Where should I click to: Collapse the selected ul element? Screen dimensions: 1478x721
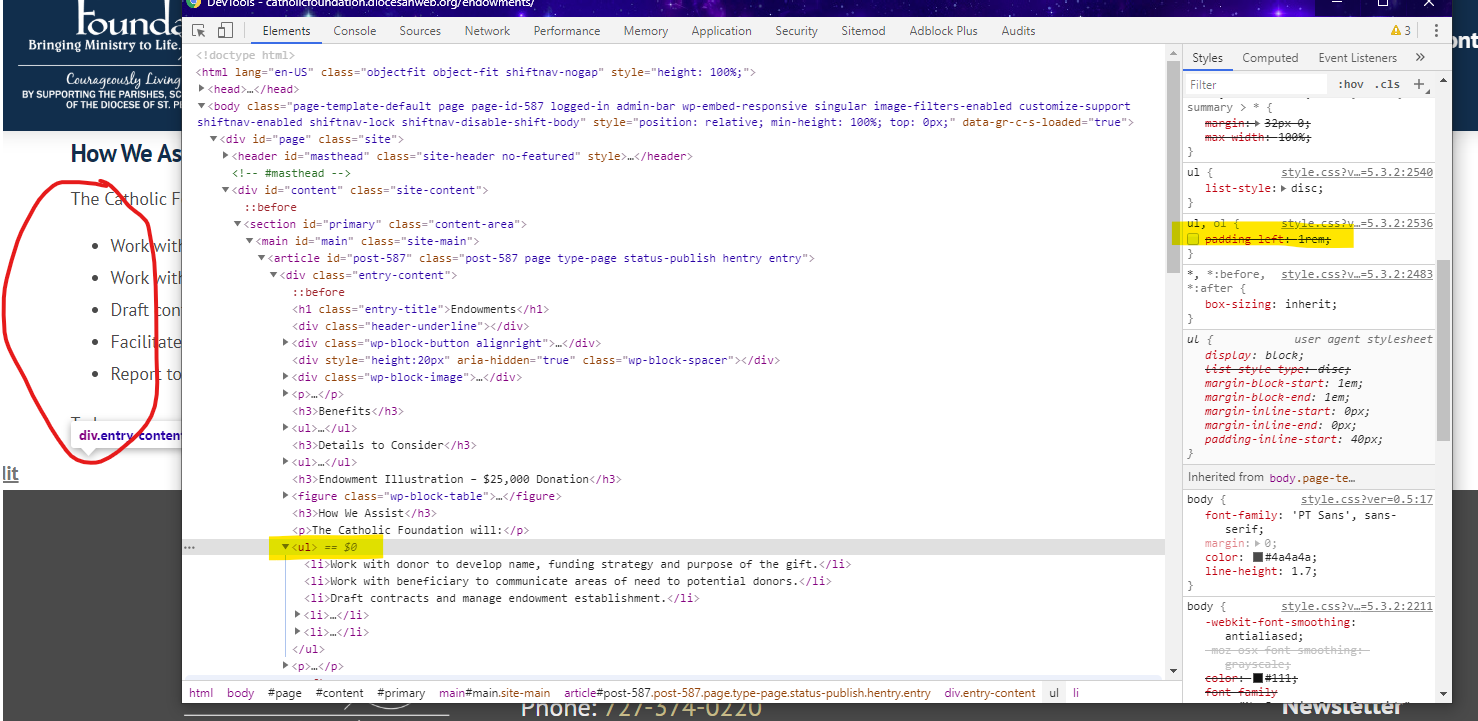(285, 547)
